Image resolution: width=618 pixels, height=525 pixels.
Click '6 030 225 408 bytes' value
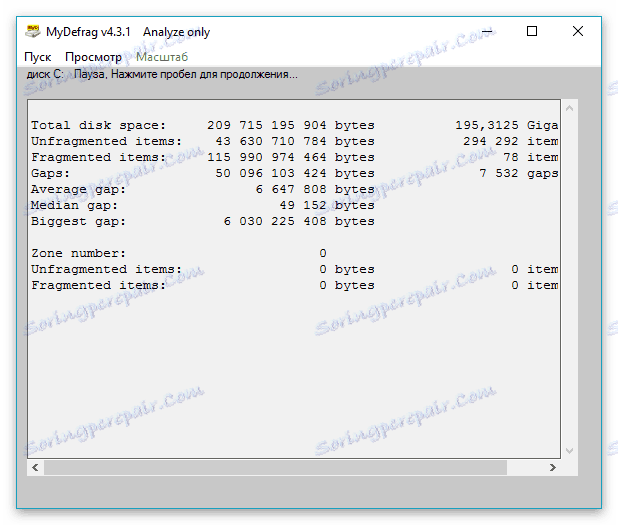click(x=299, y=222)
